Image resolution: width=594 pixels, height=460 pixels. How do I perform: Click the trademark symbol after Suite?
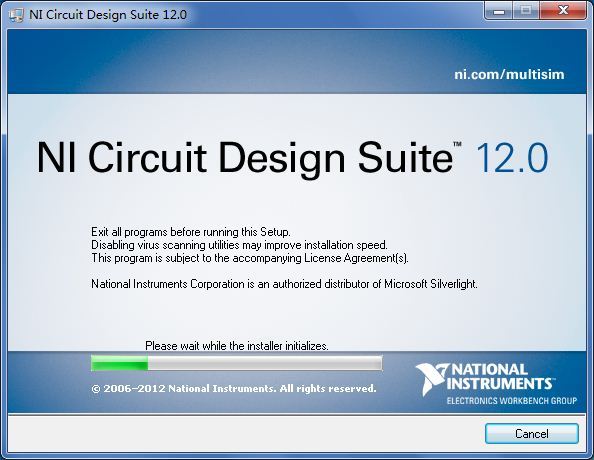[x=457, y=144]
